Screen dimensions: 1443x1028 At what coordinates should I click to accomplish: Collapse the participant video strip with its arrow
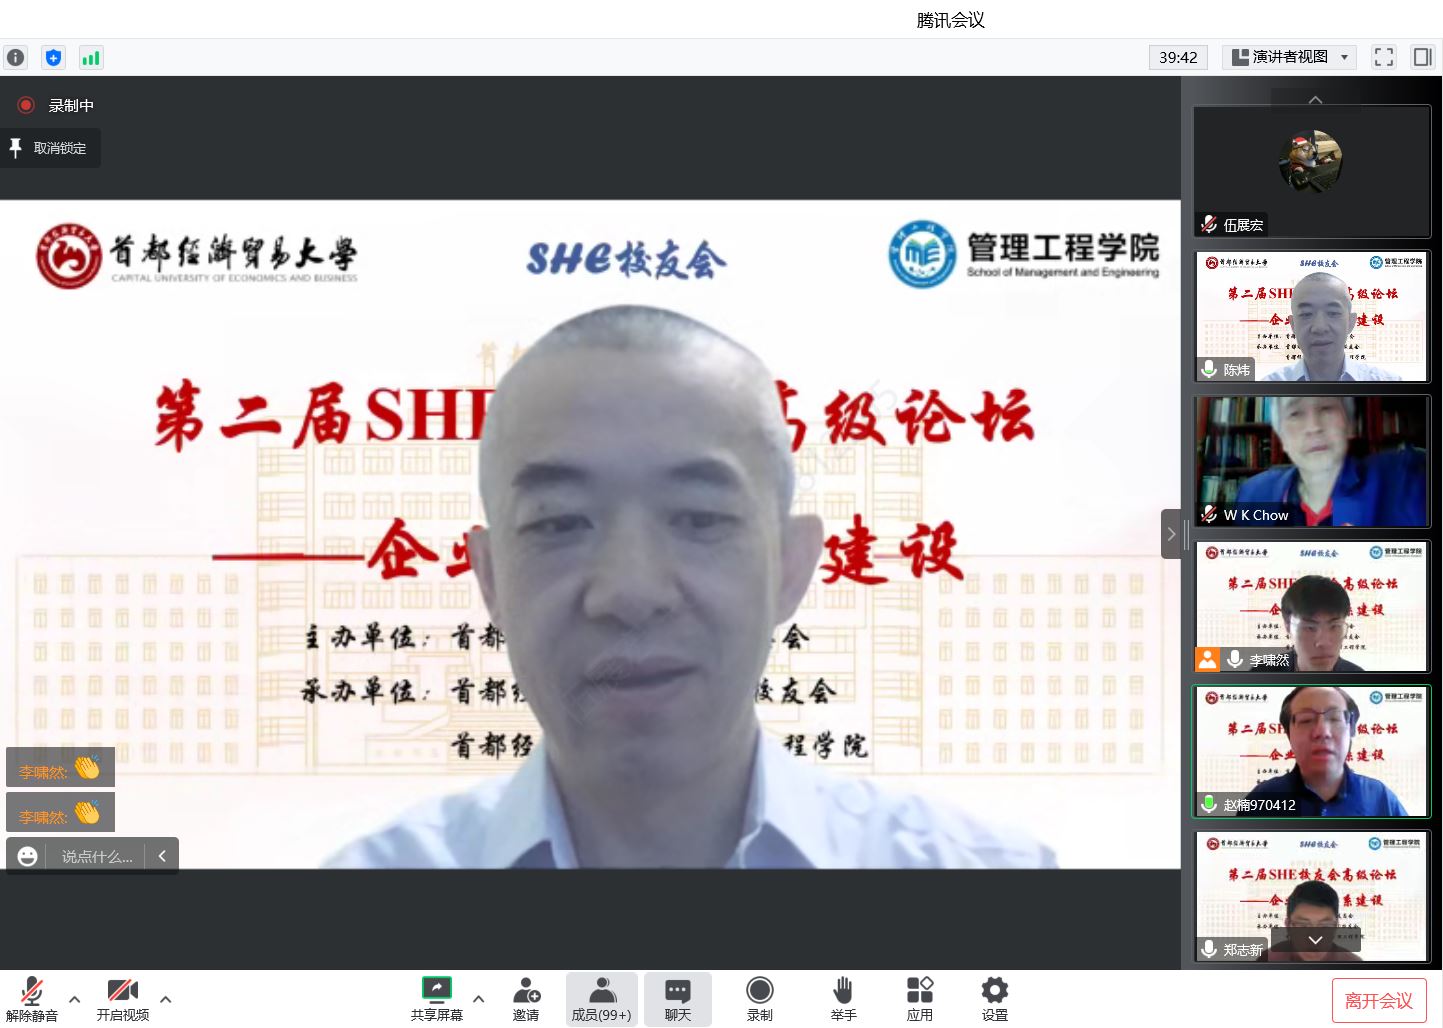pyautogui.click(x=1171, y=534)
